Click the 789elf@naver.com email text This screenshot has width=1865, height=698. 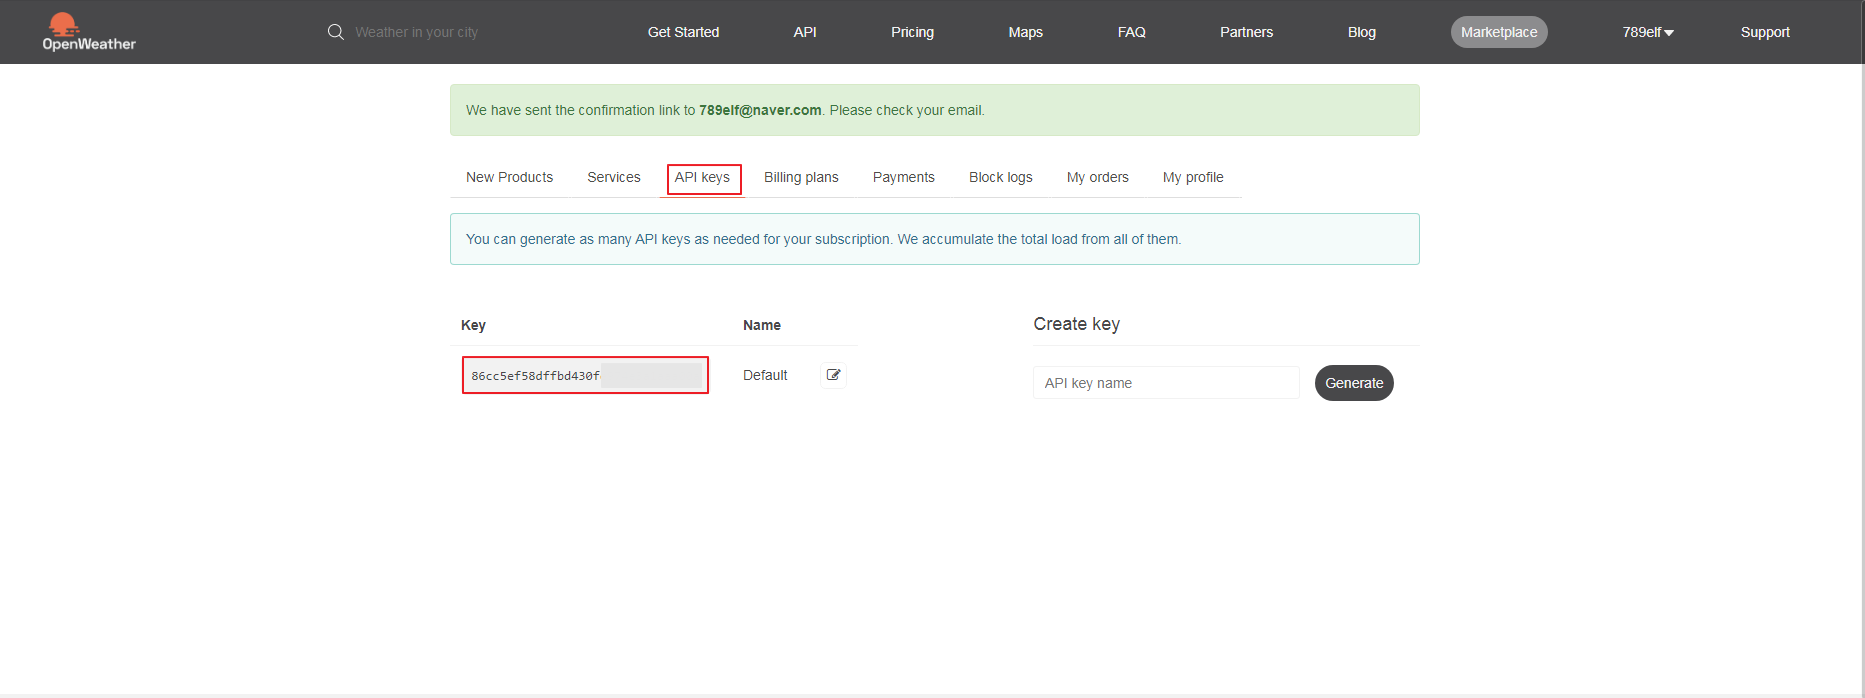760,110
